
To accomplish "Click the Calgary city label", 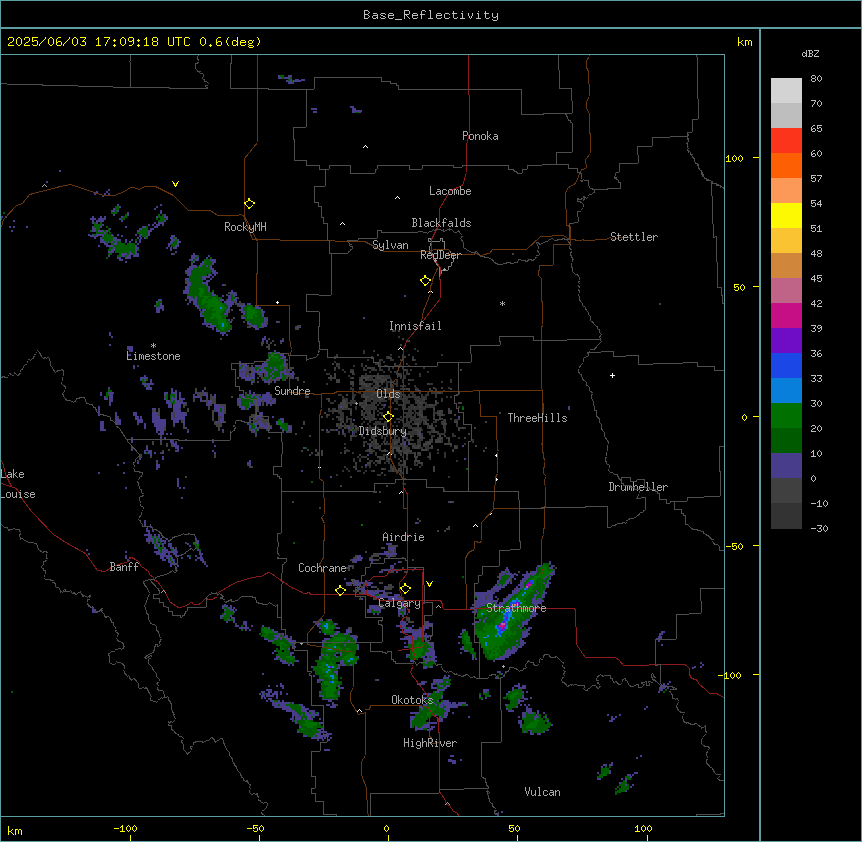I will click(x=400, y=603).
